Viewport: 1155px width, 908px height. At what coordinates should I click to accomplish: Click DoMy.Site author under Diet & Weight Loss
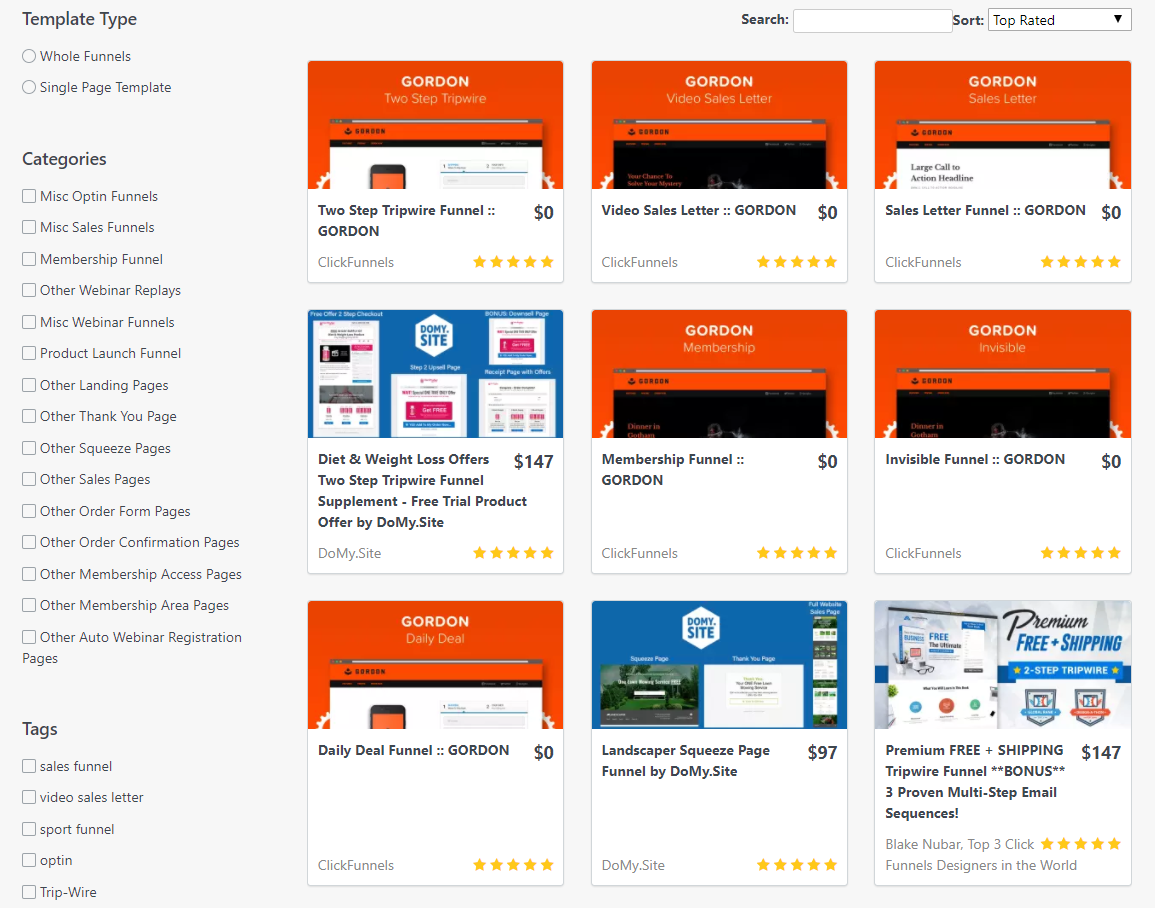(x=349, y=553)
